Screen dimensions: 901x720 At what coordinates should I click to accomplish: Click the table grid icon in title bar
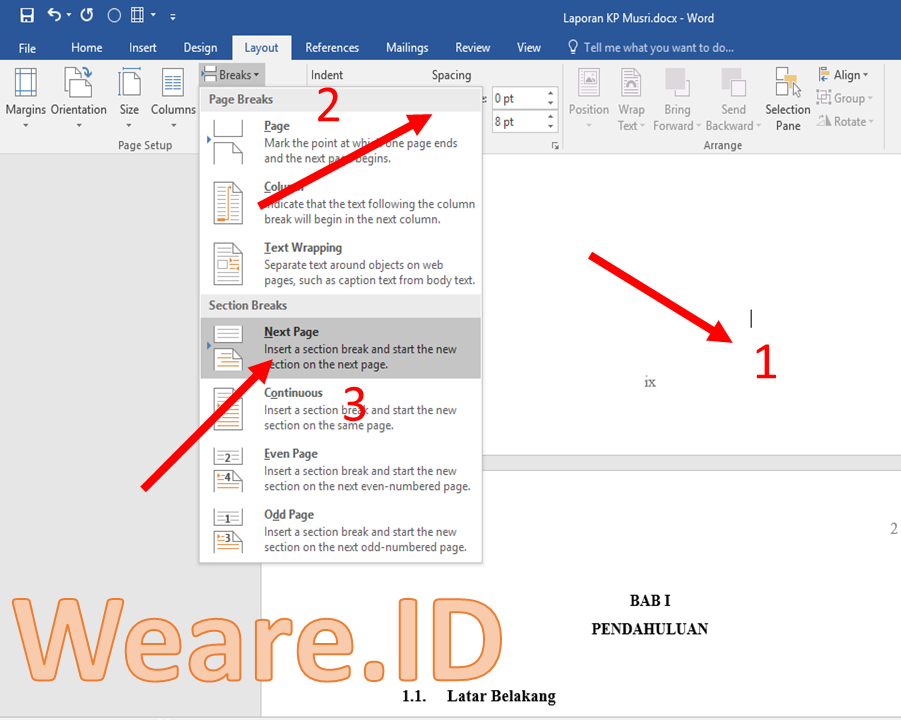coord(137,15)
